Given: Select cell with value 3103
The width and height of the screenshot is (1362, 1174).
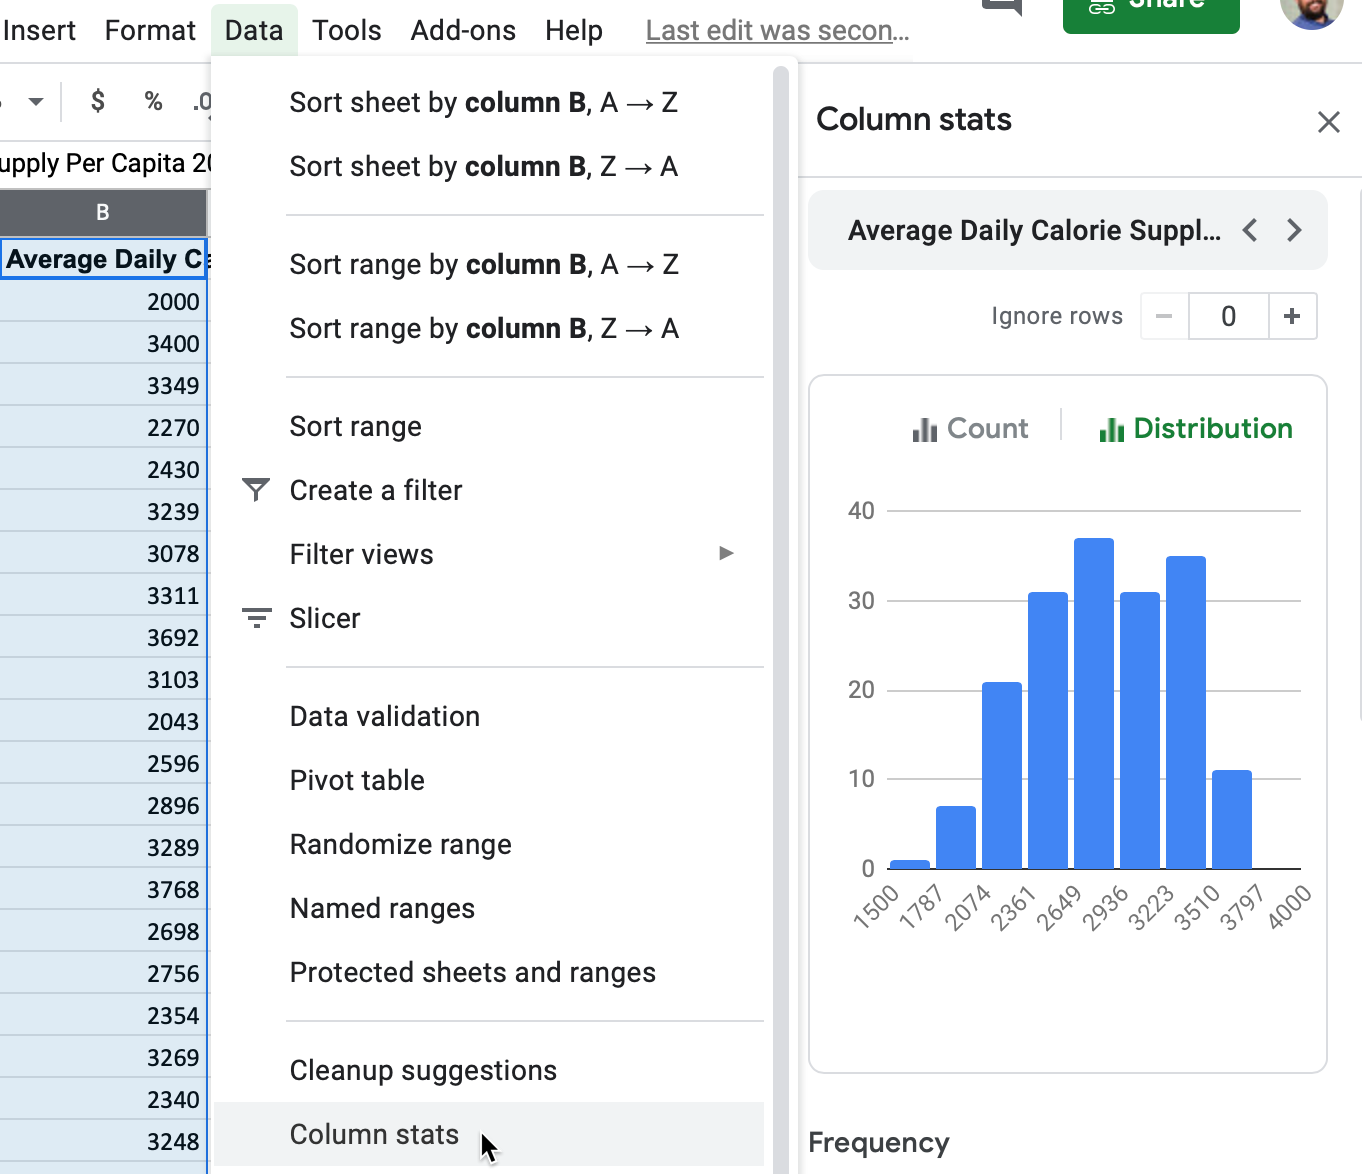Looking at the screenshot, I should 103,680.
